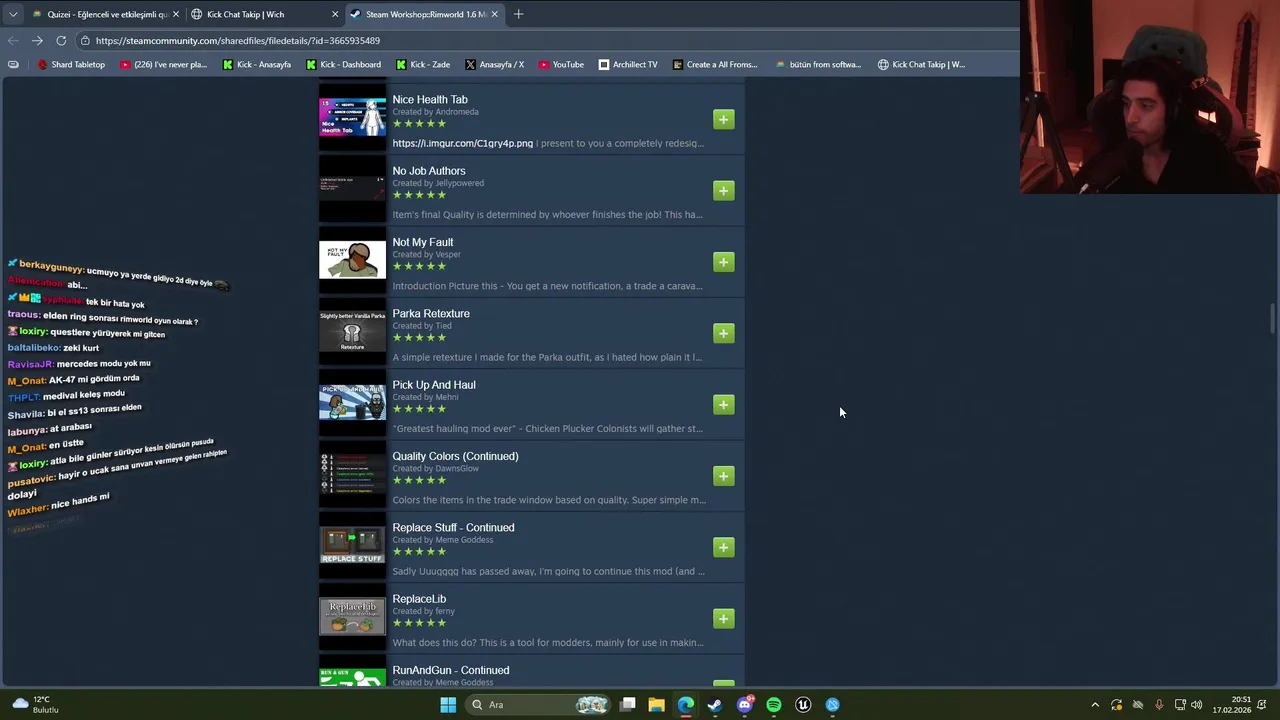The image size is (1280, 720).
Task: Open Quality Colors (Continued) title link
Action: (455, 456)
